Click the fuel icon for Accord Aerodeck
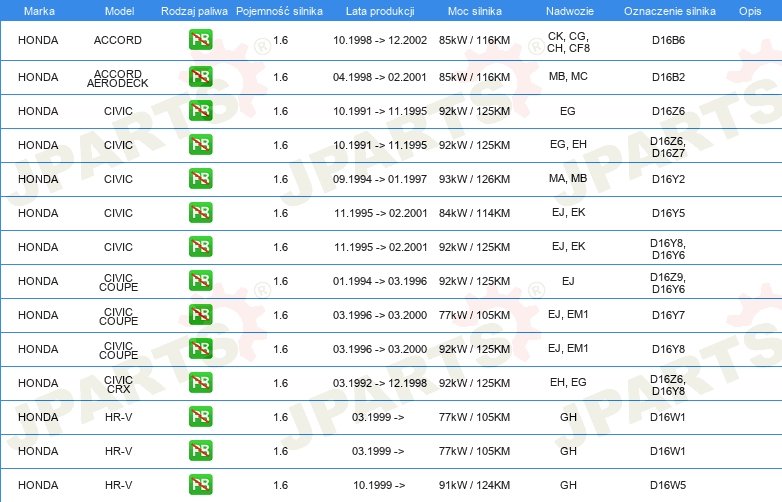This screenshot has width=782, height=502. pyautogui.click(x=200, y=77)
